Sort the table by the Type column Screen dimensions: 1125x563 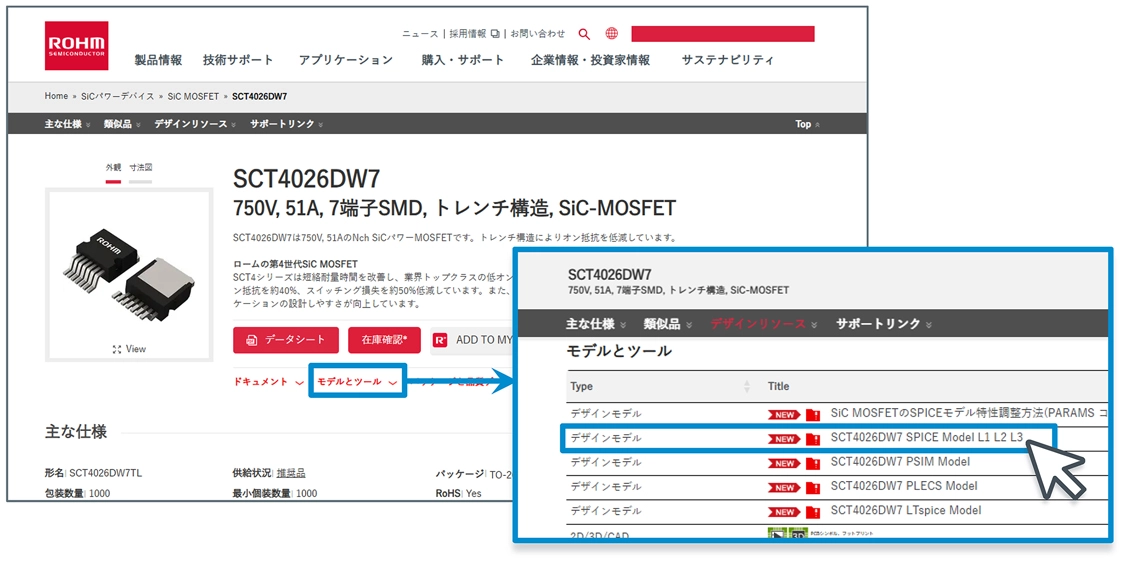tap(746, 387)
